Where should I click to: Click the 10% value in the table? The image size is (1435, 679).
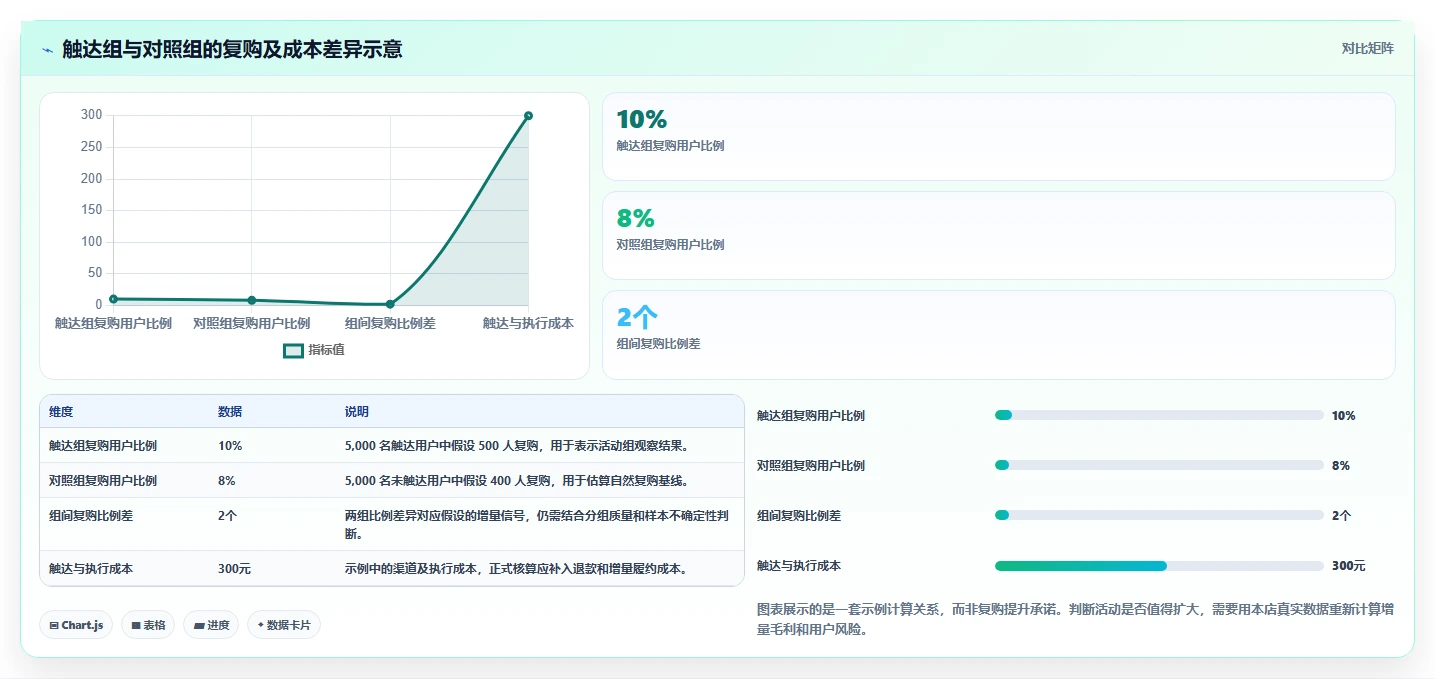point(230,446)
